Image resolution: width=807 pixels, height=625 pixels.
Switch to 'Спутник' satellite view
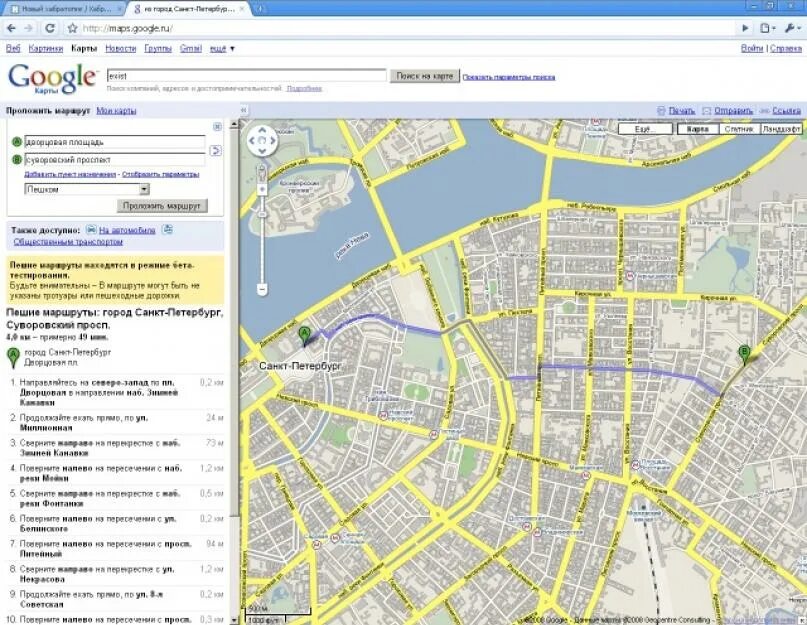point(739,129)
